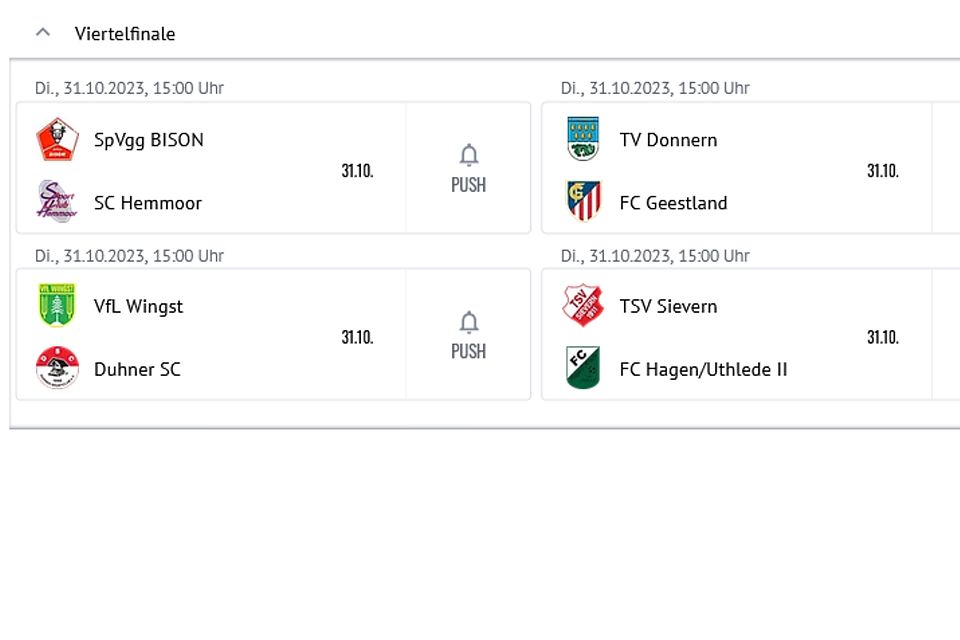Viewport: 960px width, 640px height.
Task: Click the TSV Sievern club crest
Action: tap(583, 305)
